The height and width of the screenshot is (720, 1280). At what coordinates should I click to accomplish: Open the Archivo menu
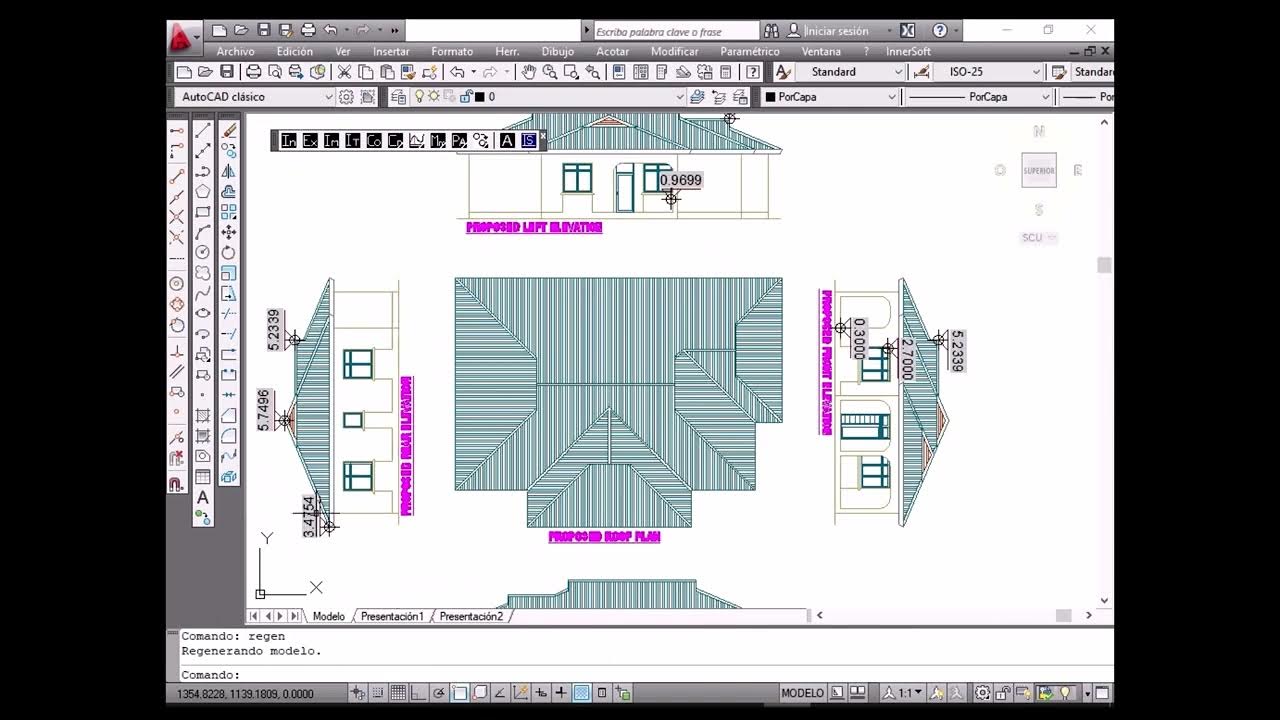235,51
